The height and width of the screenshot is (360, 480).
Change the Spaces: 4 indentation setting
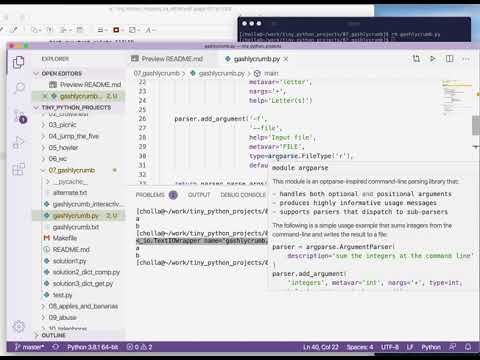[x=360, y=347]
